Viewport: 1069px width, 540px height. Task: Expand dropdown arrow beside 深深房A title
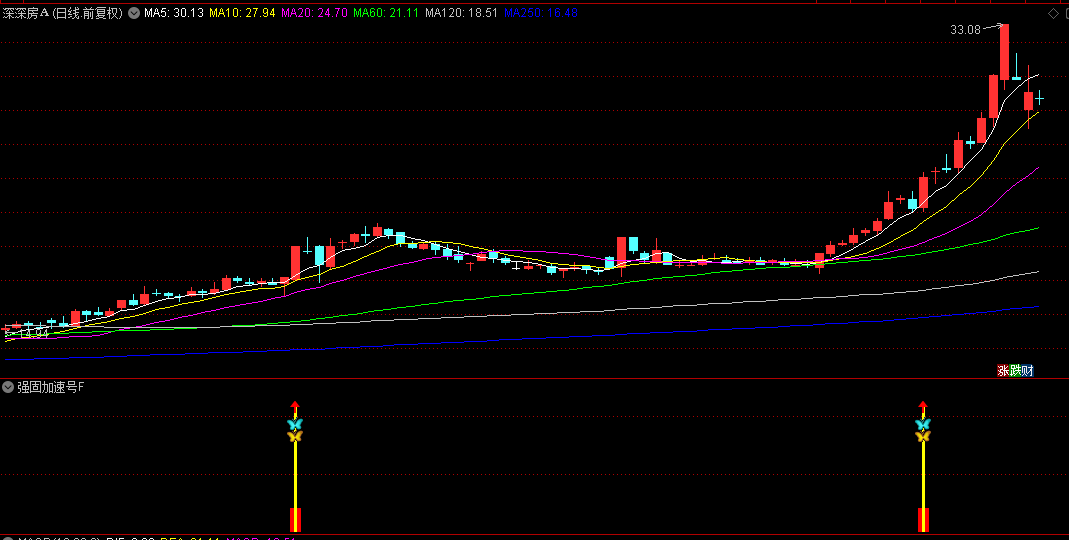[x=134, y=13]
